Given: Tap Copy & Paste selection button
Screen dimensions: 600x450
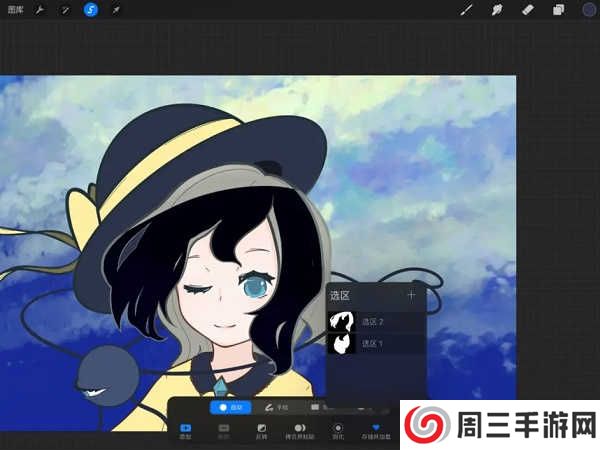Looking at the screenshot, I should click(300, 431).
